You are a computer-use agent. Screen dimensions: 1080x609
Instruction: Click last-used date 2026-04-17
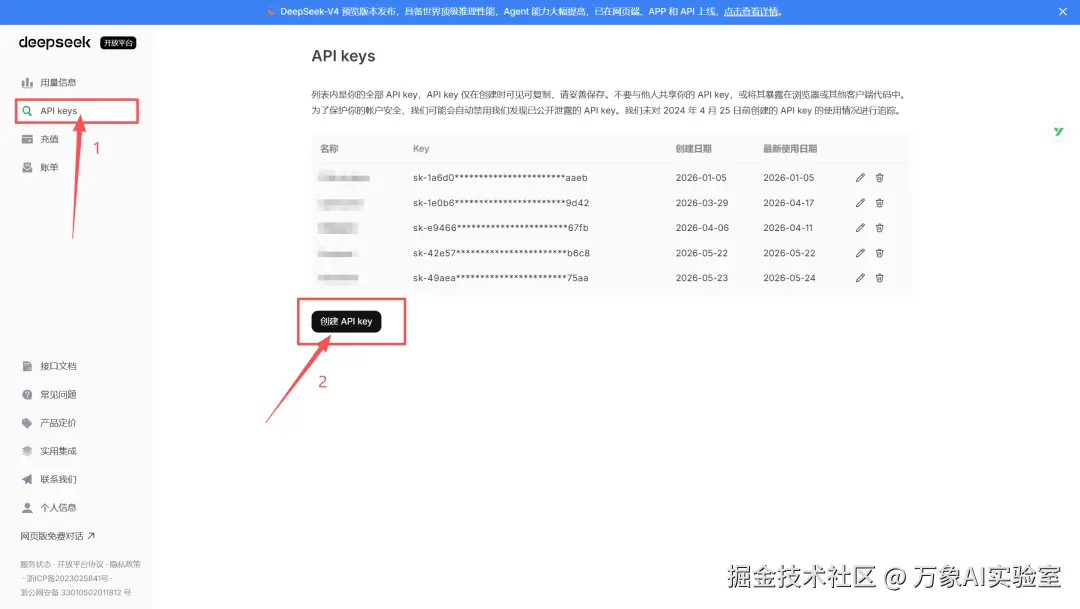[789, 203]
